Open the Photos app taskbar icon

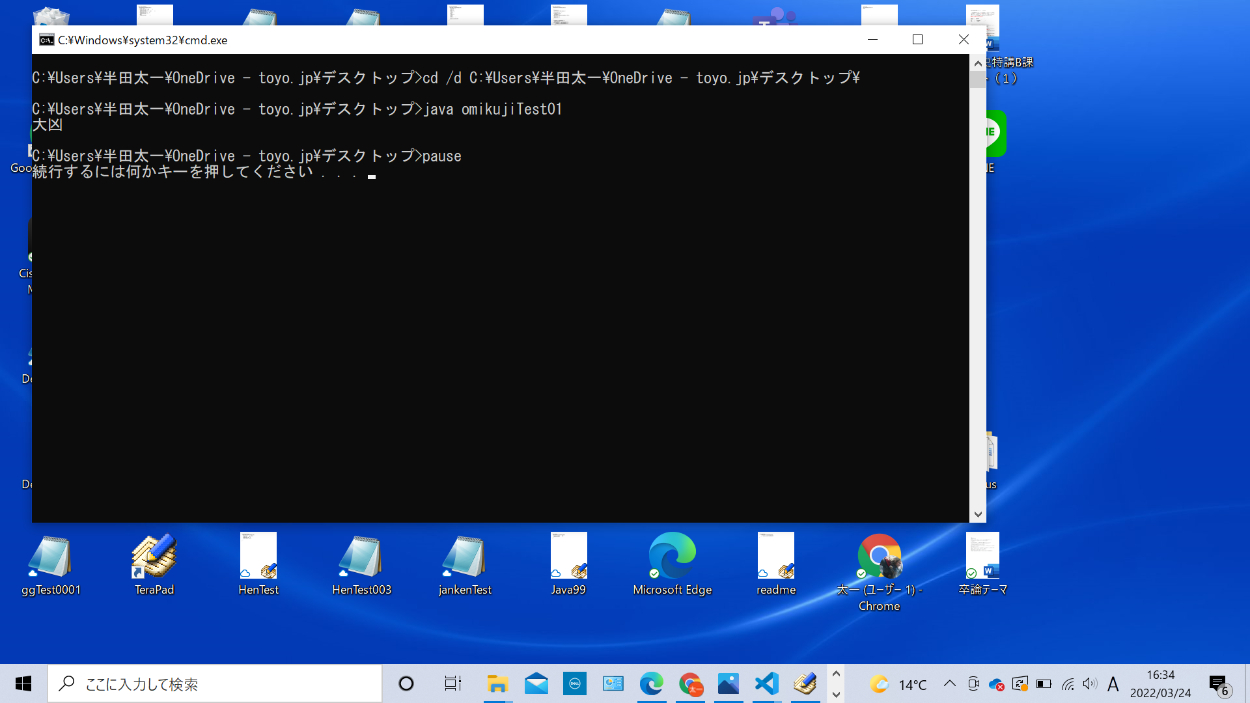coord(728,684)
